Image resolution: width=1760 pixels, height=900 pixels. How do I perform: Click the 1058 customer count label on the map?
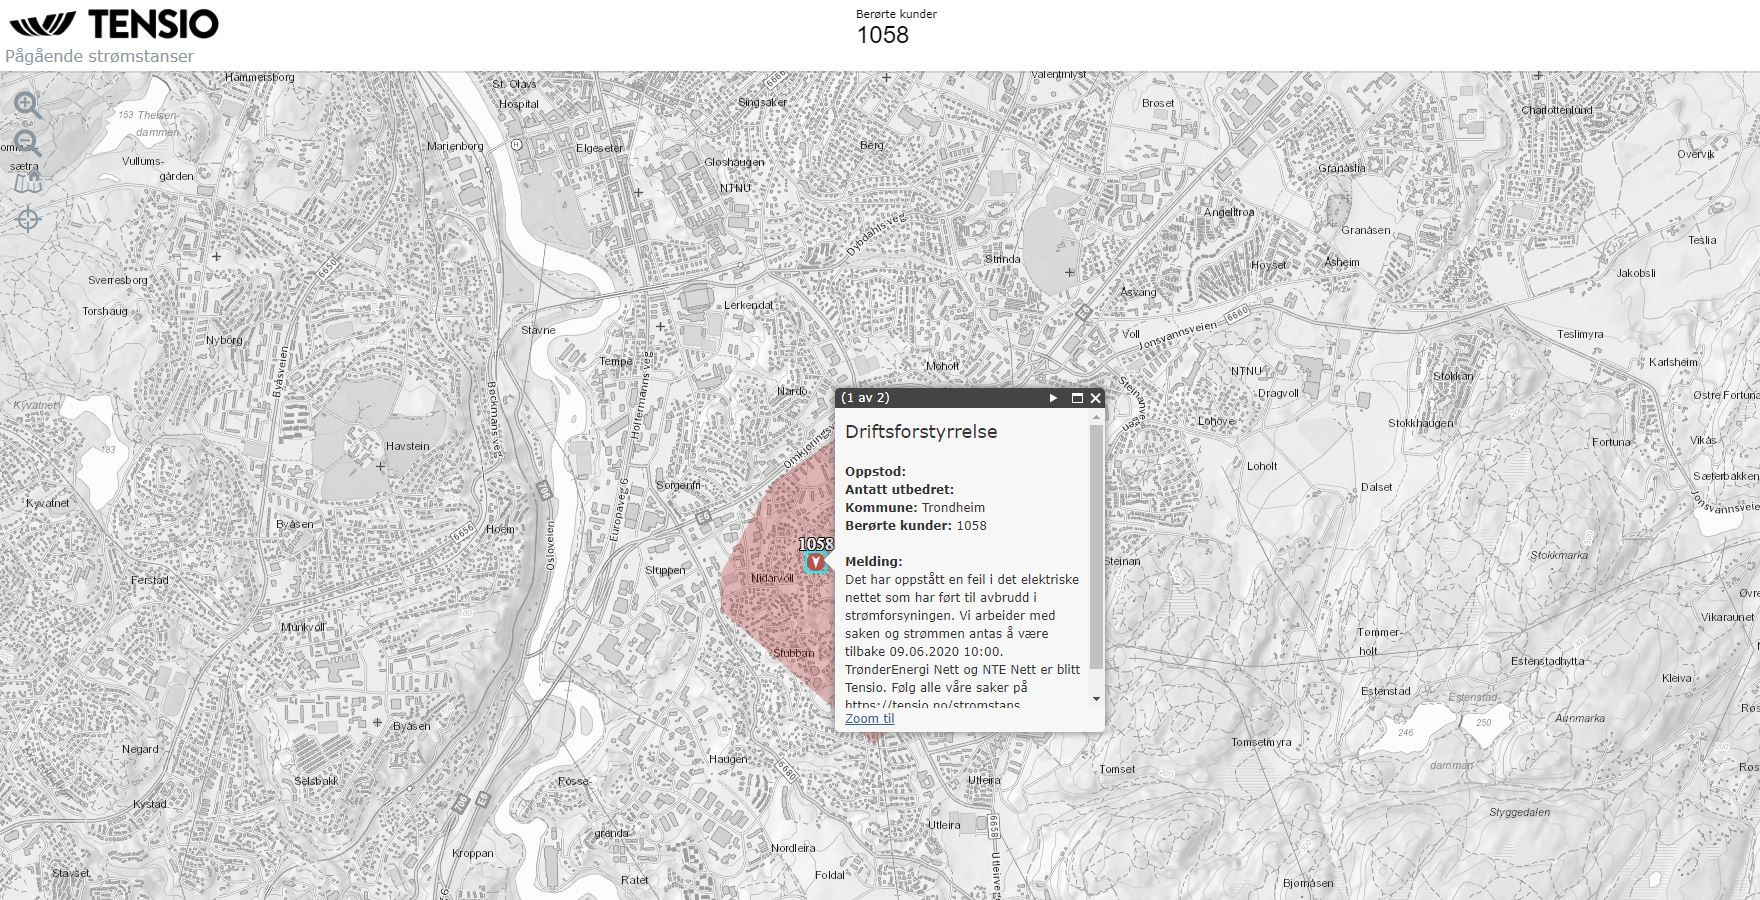[x=815, y=544]
